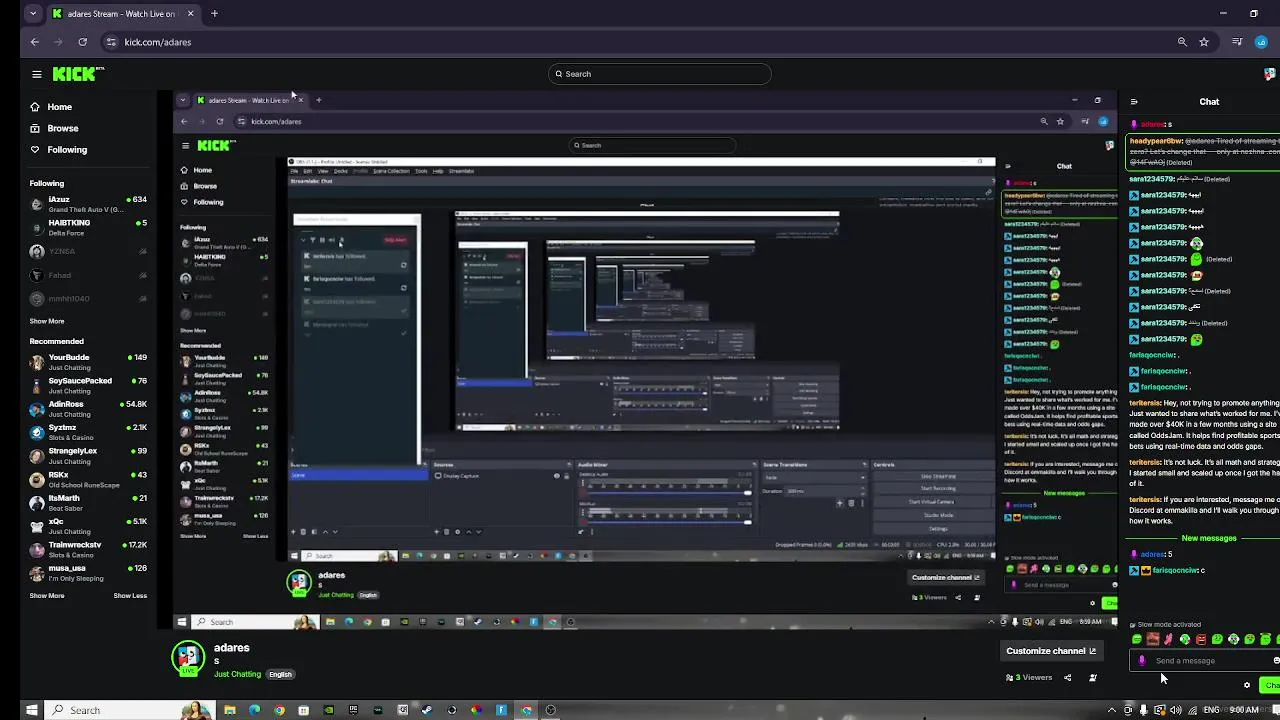
Task: Open Microsoft Edge from the taskbar
Action: click(x=254, y=710)
